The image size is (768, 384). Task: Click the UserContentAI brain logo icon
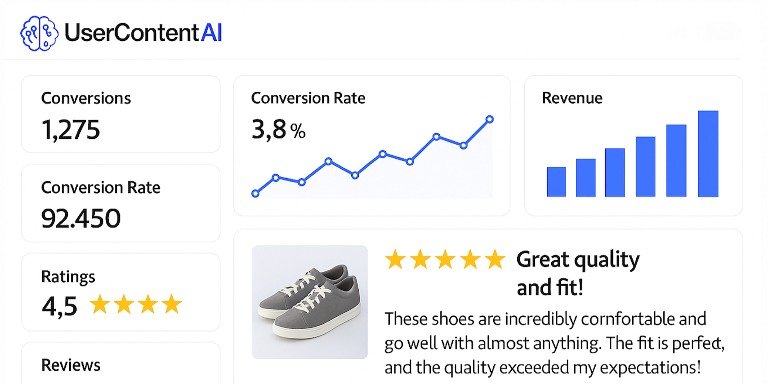tap(39, 33)
